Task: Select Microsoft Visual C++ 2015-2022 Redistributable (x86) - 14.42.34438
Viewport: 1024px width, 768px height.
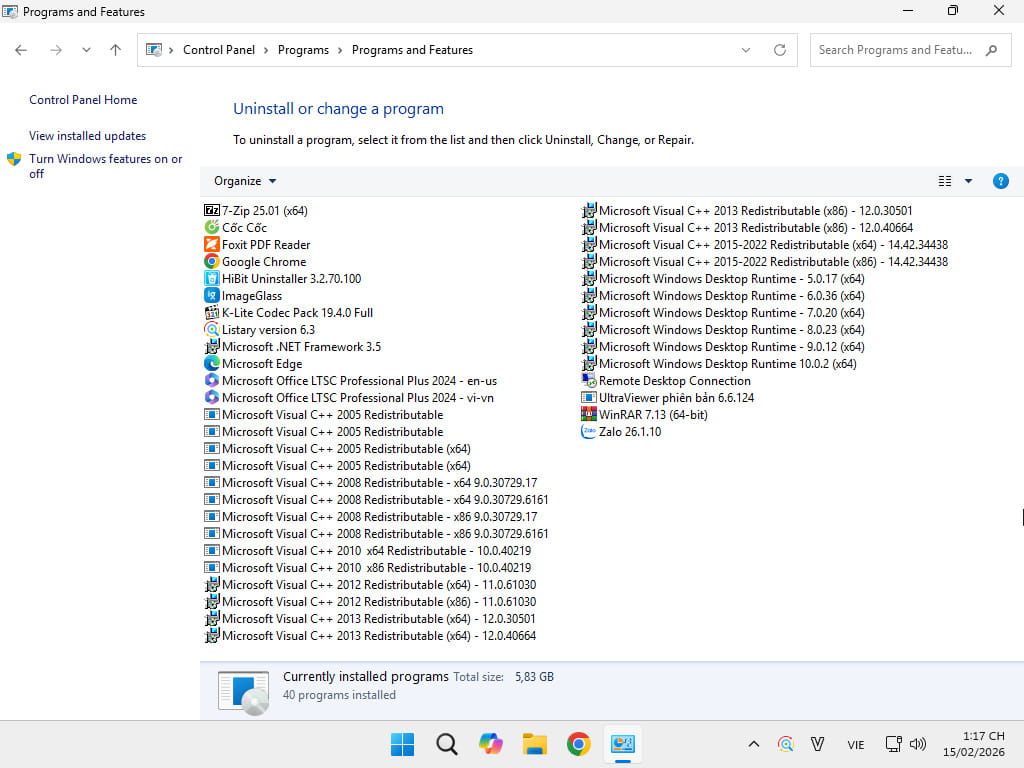Action: point(765,261)
